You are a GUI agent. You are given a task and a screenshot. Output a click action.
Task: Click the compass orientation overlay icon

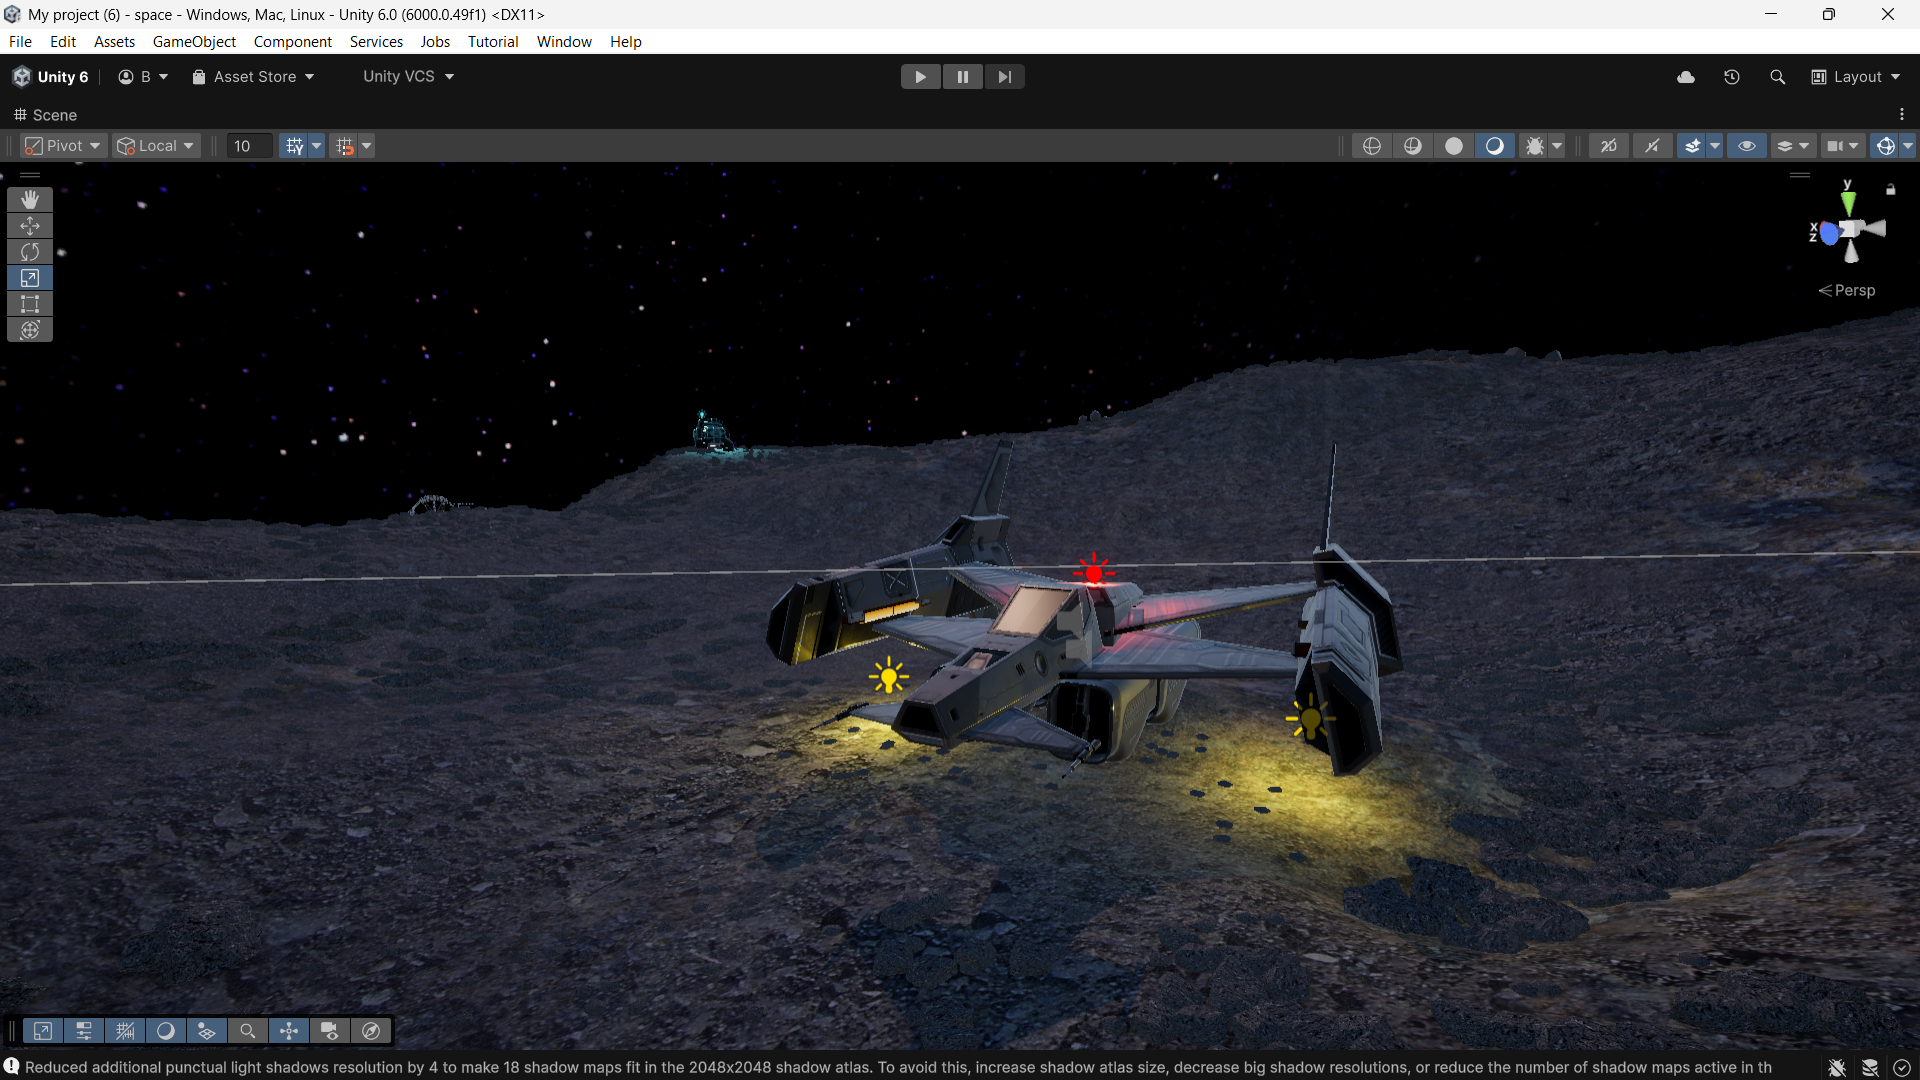[371, 1031]
